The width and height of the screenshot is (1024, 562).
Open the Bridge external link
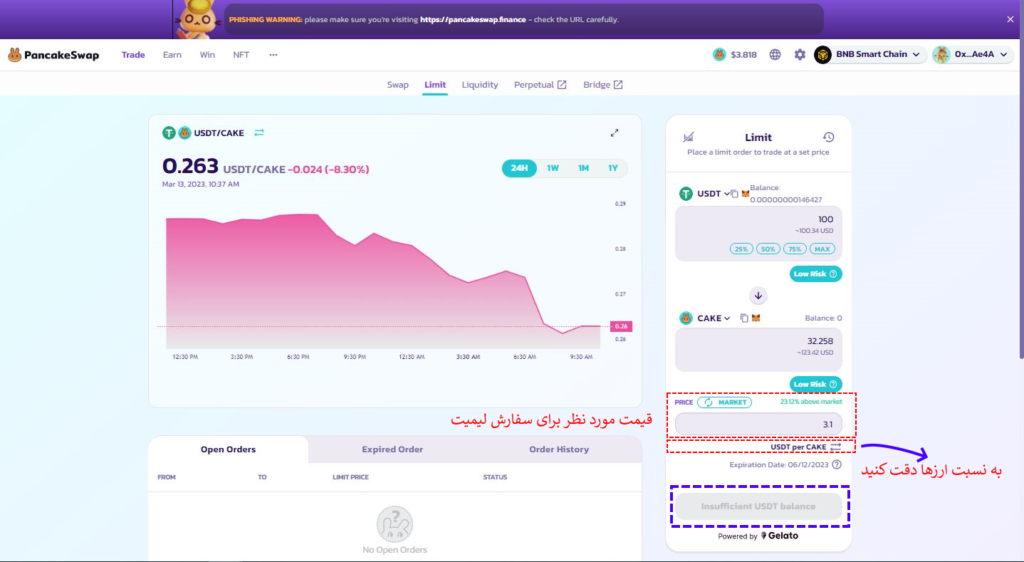[603, 85]
